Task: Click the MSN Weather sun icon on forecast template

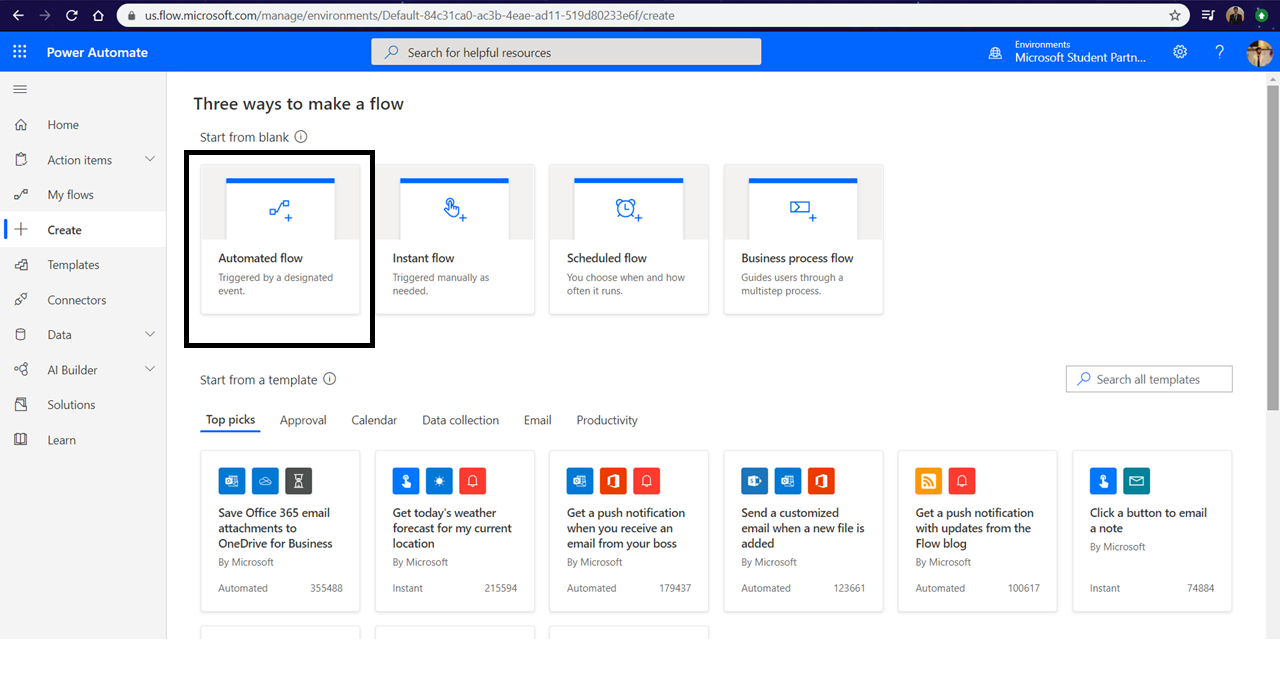Action: click(x=438, y=481)
